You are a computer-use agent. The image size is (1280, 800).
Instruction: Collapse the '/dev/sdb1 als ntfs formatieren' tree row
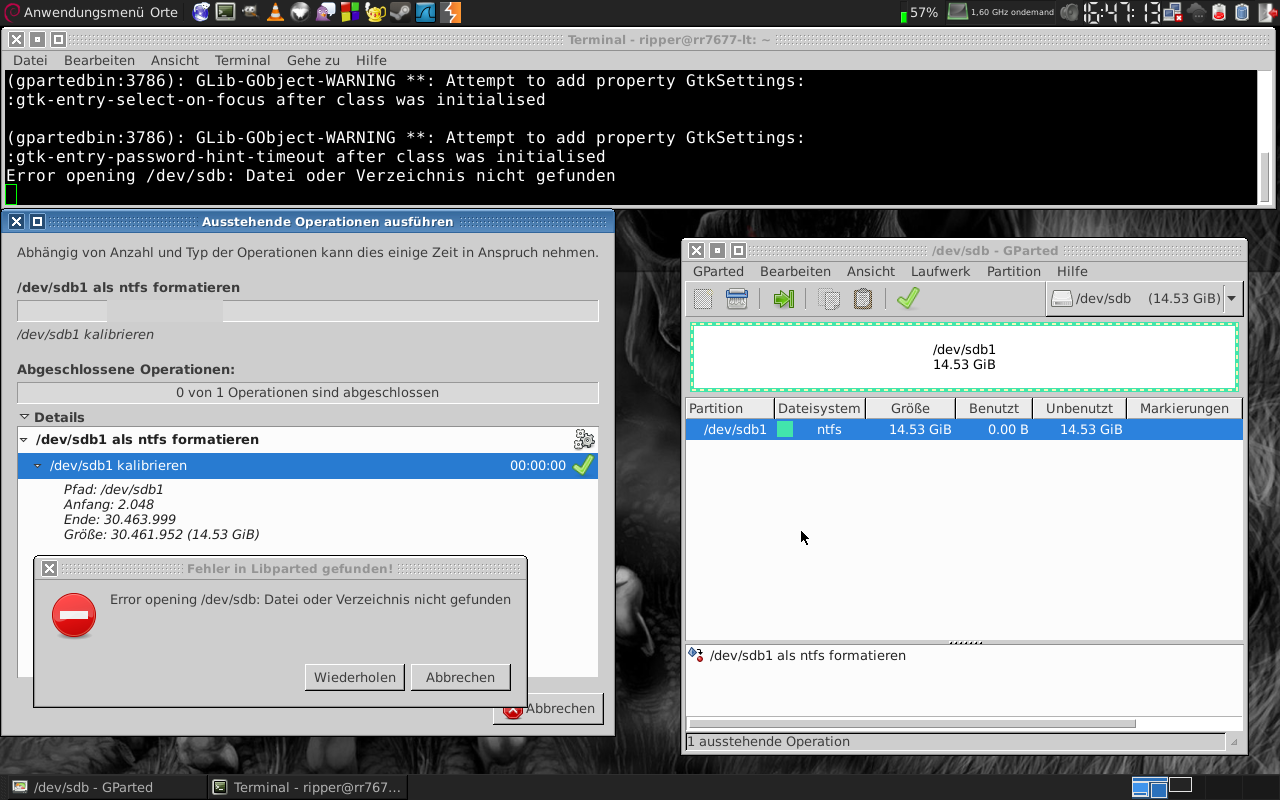(x=24, y=439)
